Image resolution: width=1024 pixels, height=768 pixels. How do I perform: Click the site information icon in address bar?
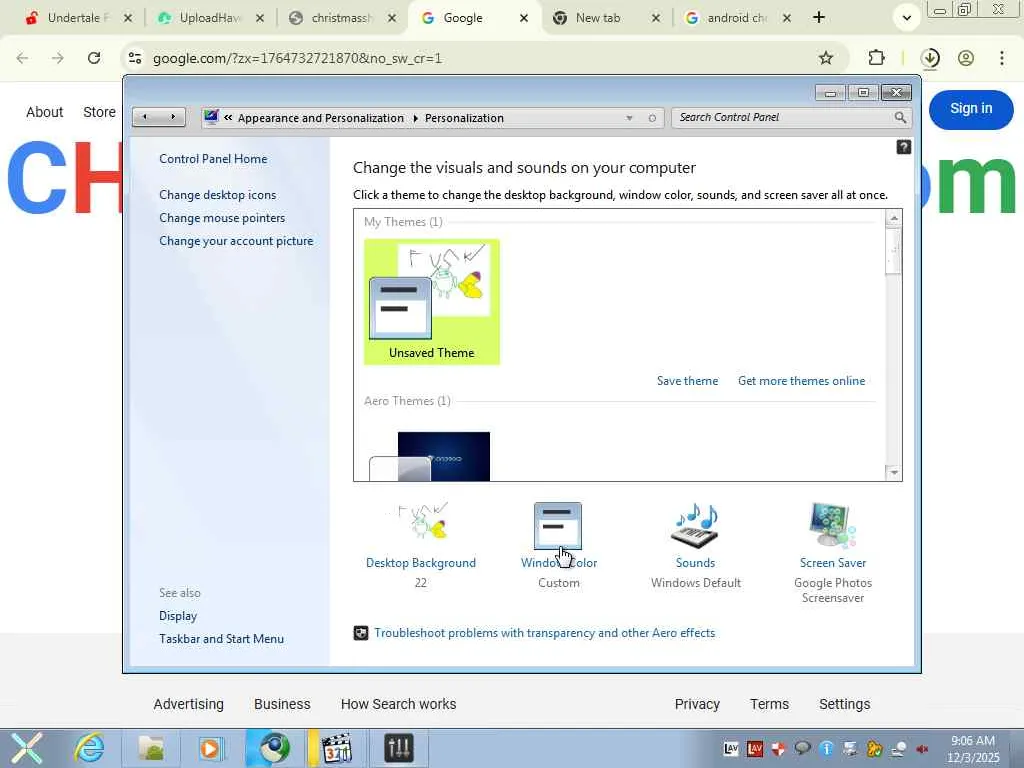click(x=135, y=58)
